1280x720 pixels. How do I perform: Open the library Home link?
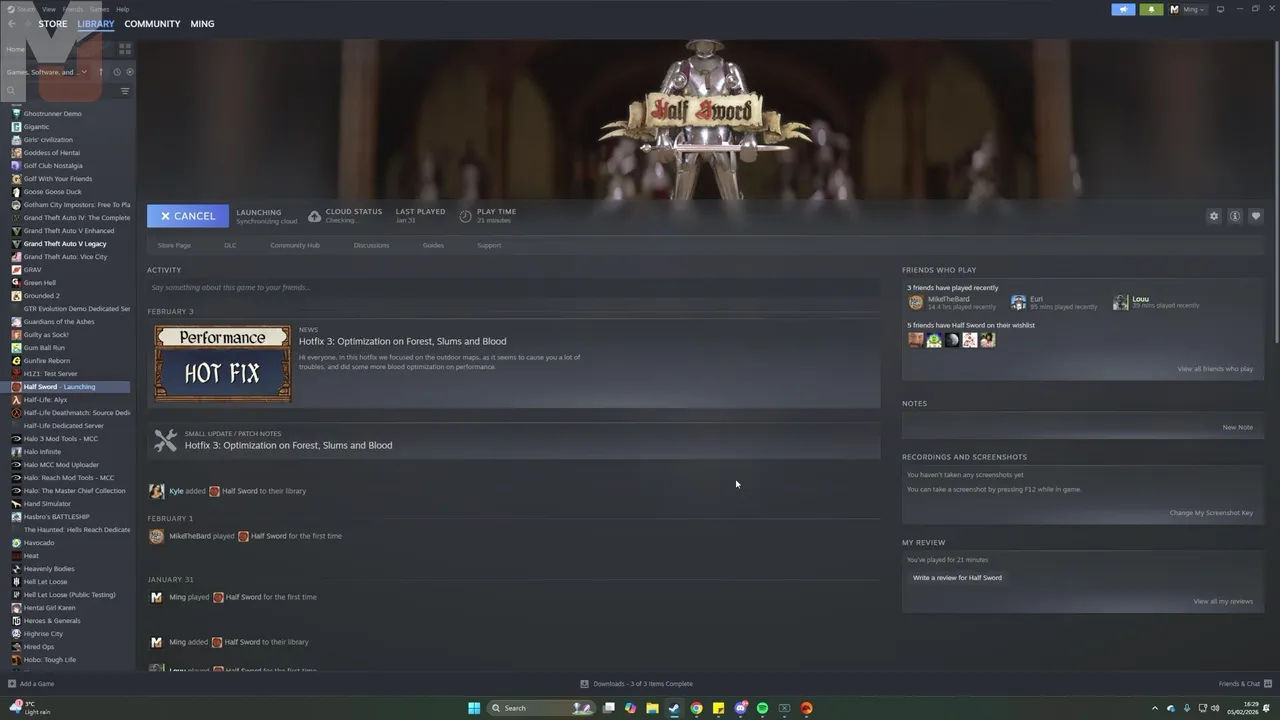click(x=15, y=49)
